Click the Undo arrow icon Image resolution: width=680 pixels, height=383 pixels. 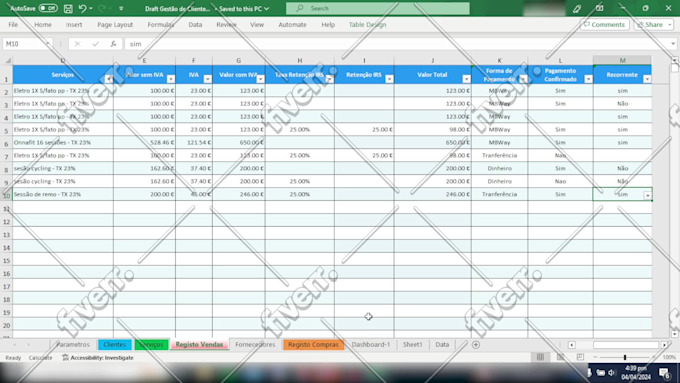point(82,8)
